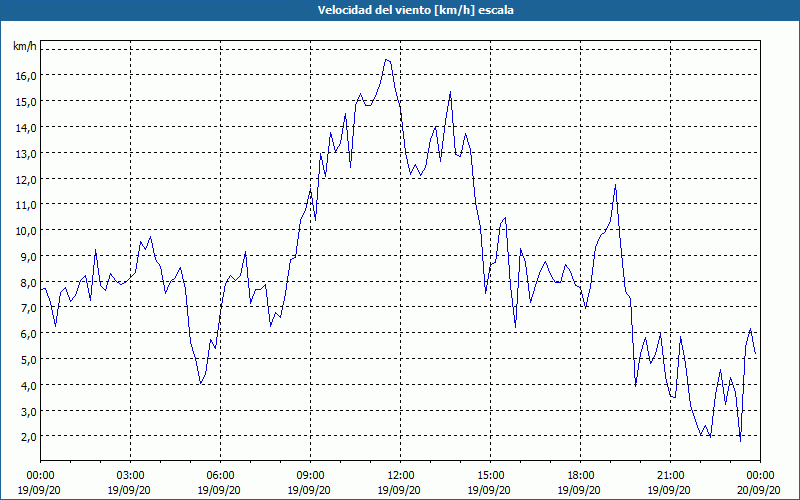Select the '12:00' x-axis time label
Screen dimensions: 800x500
[x=401, y=476]
